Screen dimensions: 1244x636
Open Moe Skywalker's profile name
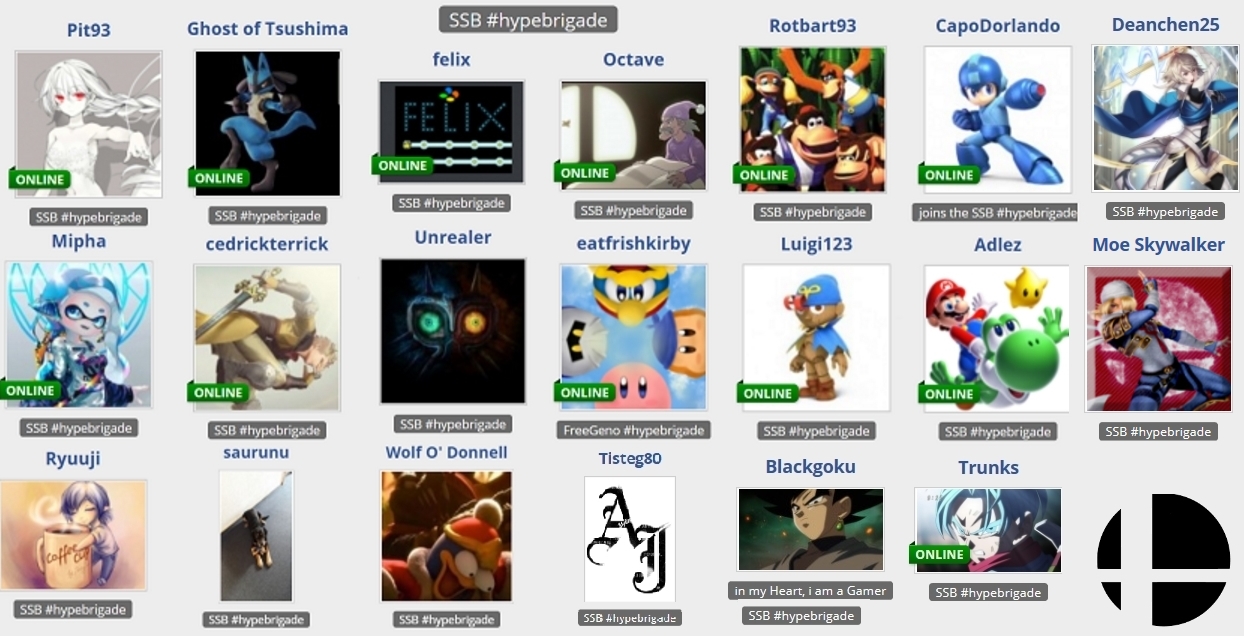(1159, 245)
